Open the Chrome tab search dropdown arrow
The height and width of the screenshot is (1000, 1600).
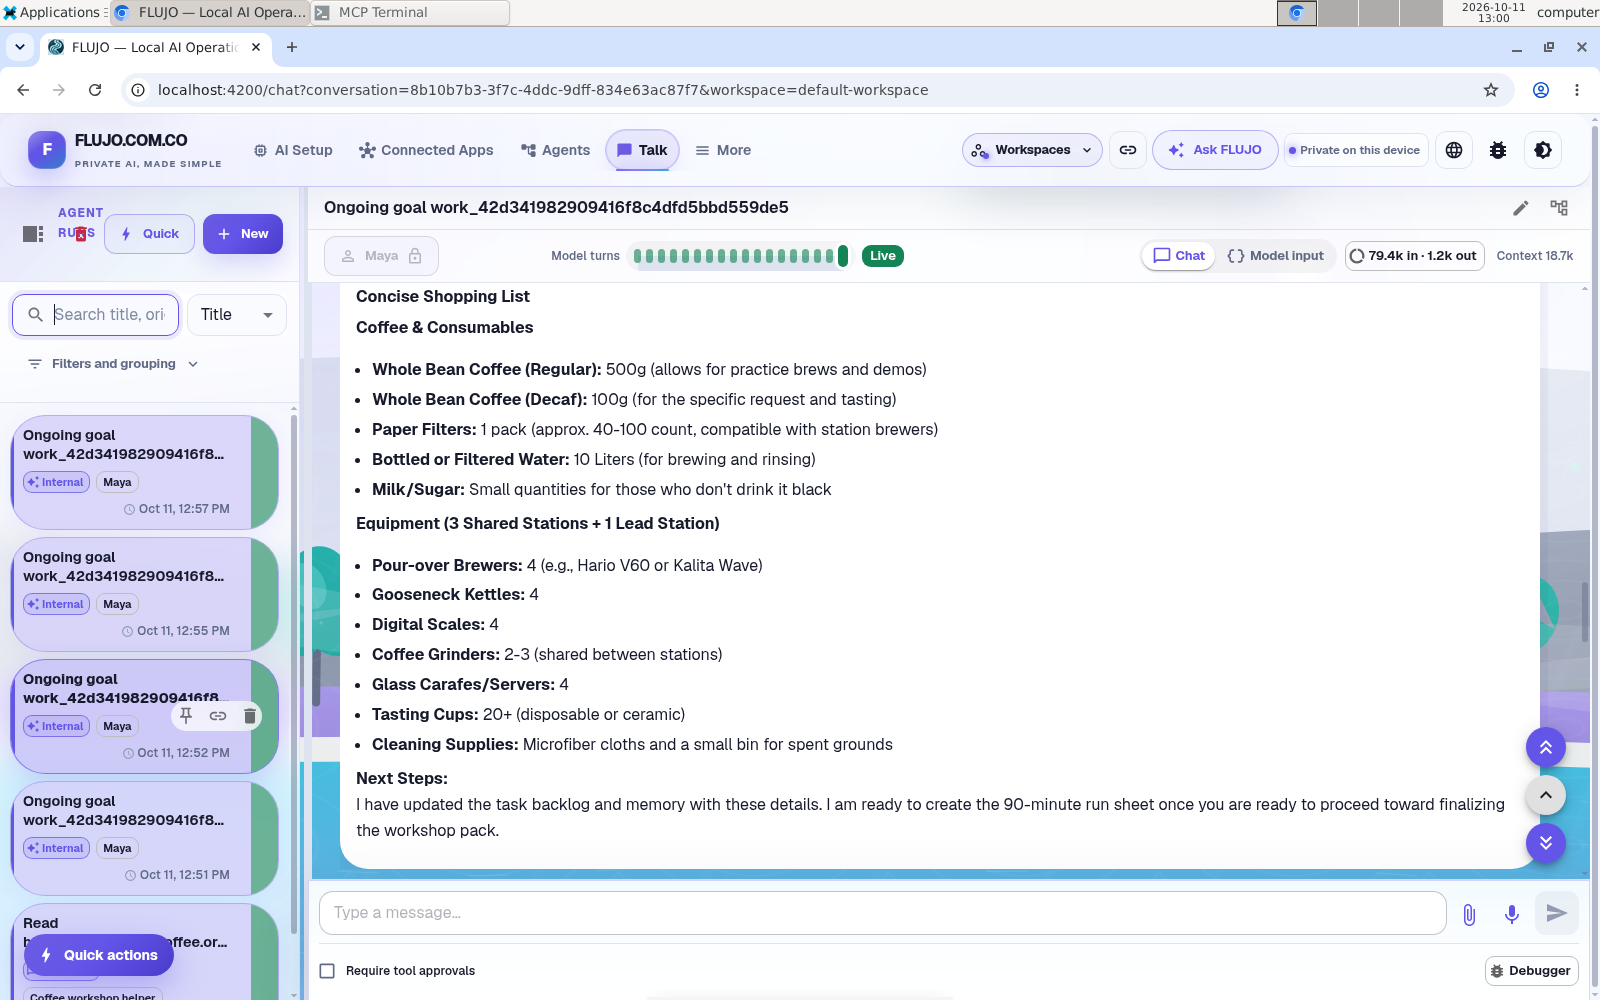(20, 47)
